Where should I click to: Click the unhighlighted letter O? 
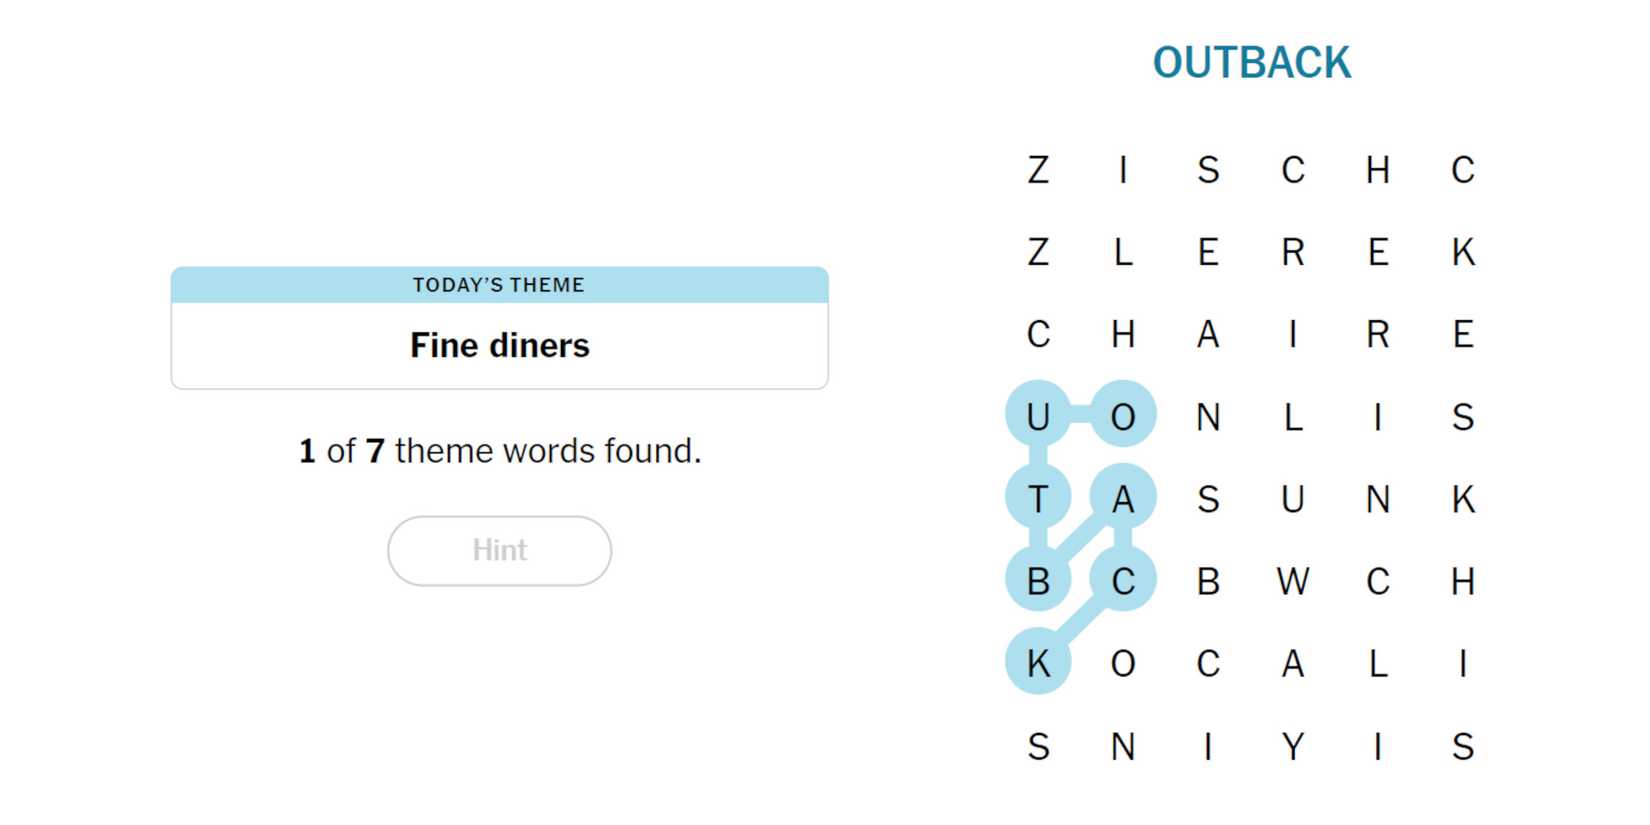pyautogui.click(x=1123, y=662)
